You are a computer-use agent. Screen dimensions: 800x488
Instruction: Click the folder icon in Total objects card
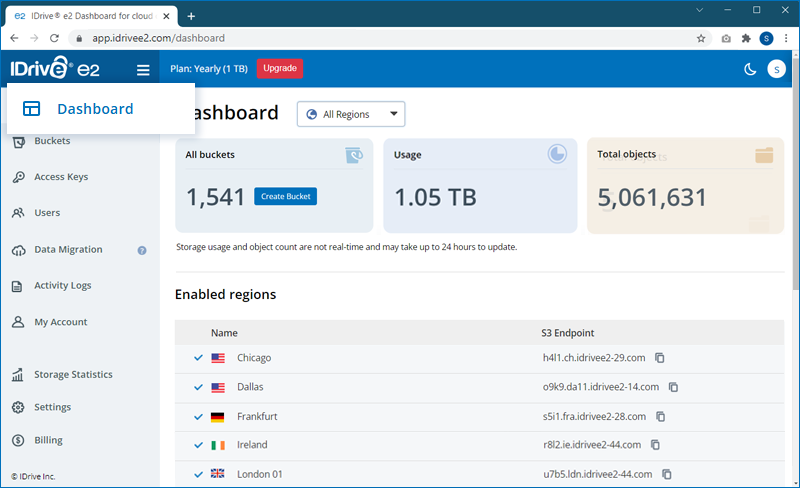pyautogui.click(x=764, y=155)
